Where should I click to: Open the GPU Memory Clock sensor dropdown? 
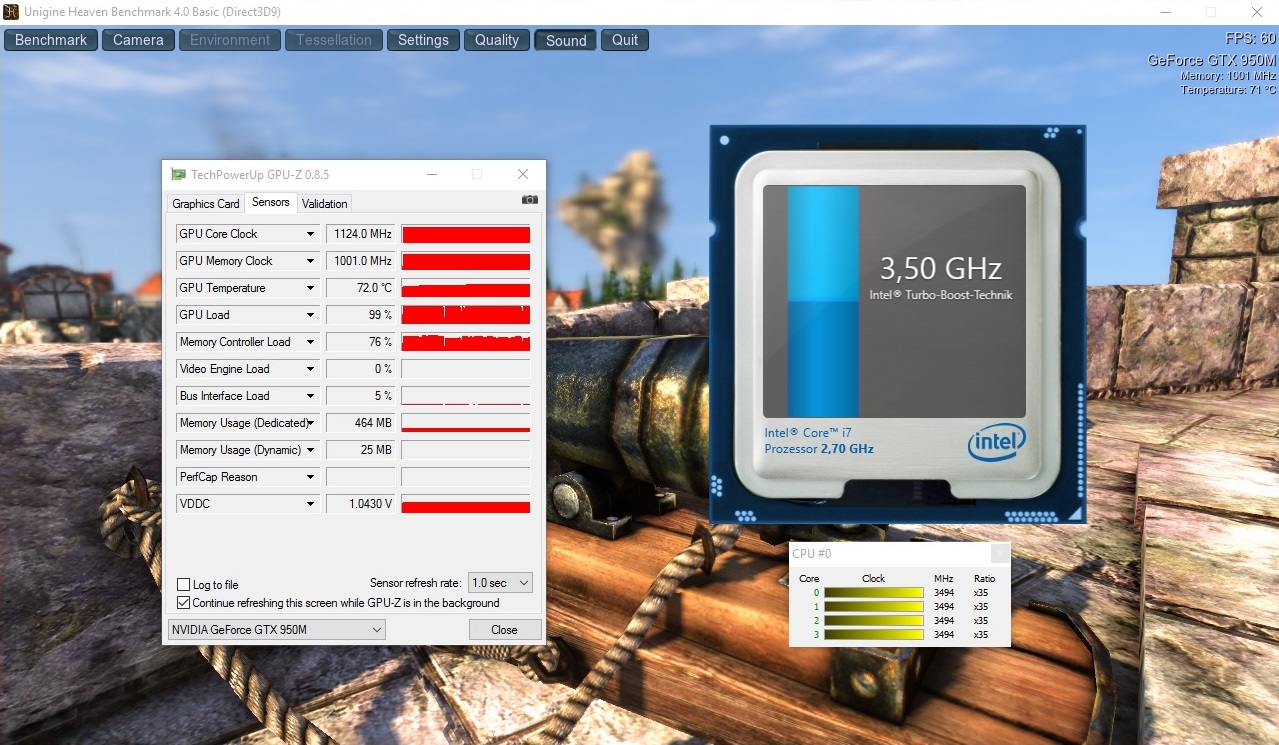(311, 261)
